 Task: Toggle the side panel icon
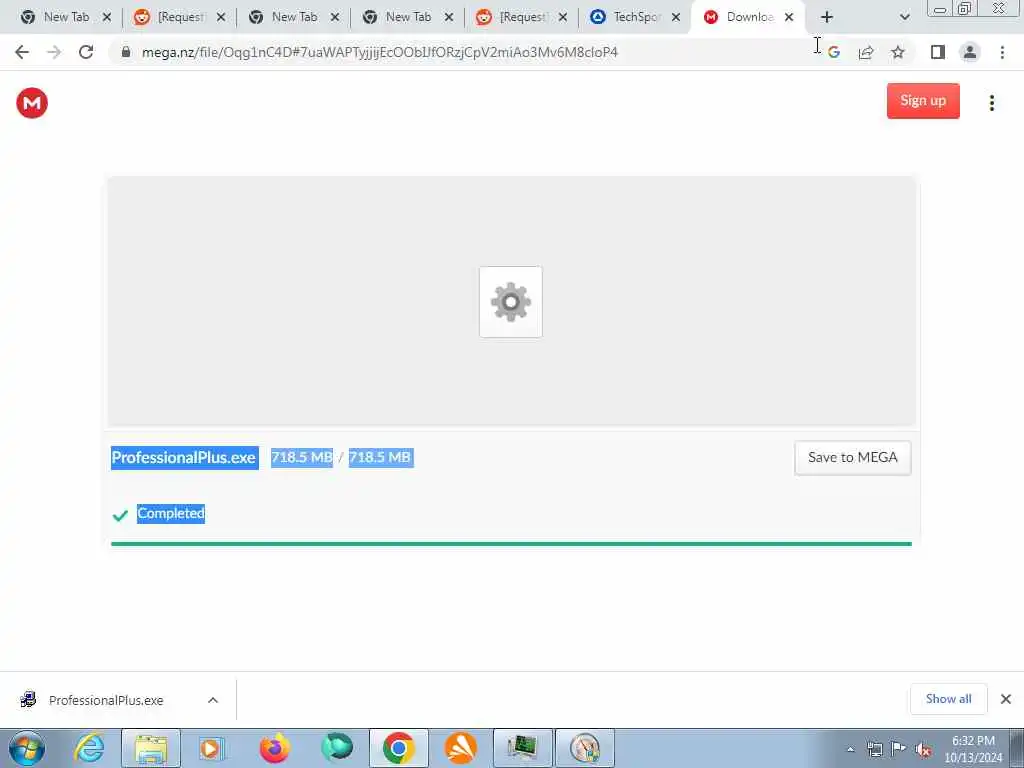pyautogui.click(x=938, y=52)
